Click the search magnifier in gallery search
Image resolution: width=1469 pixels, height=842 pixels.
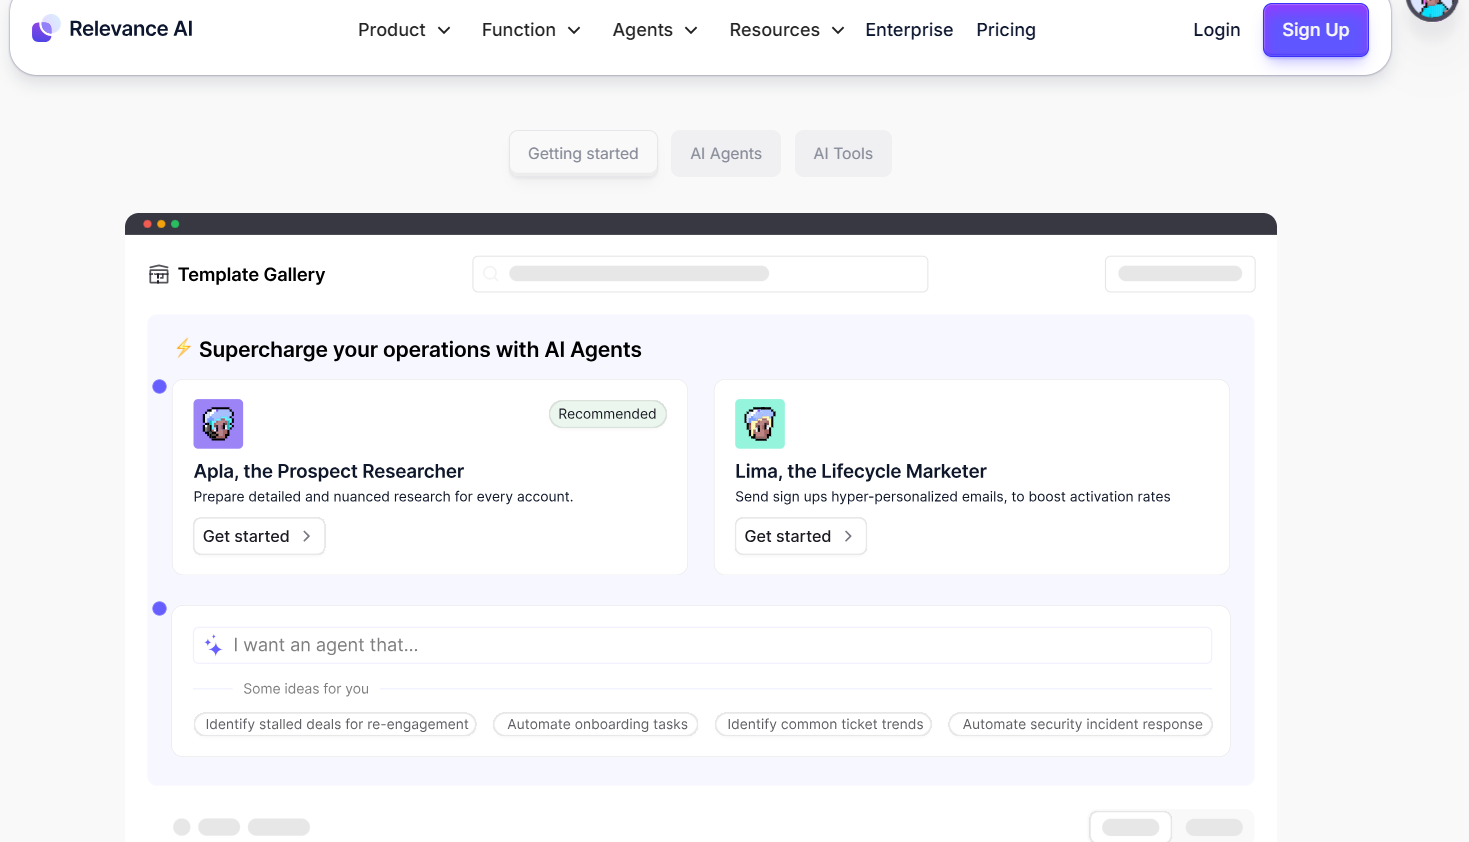pos(490,274)
